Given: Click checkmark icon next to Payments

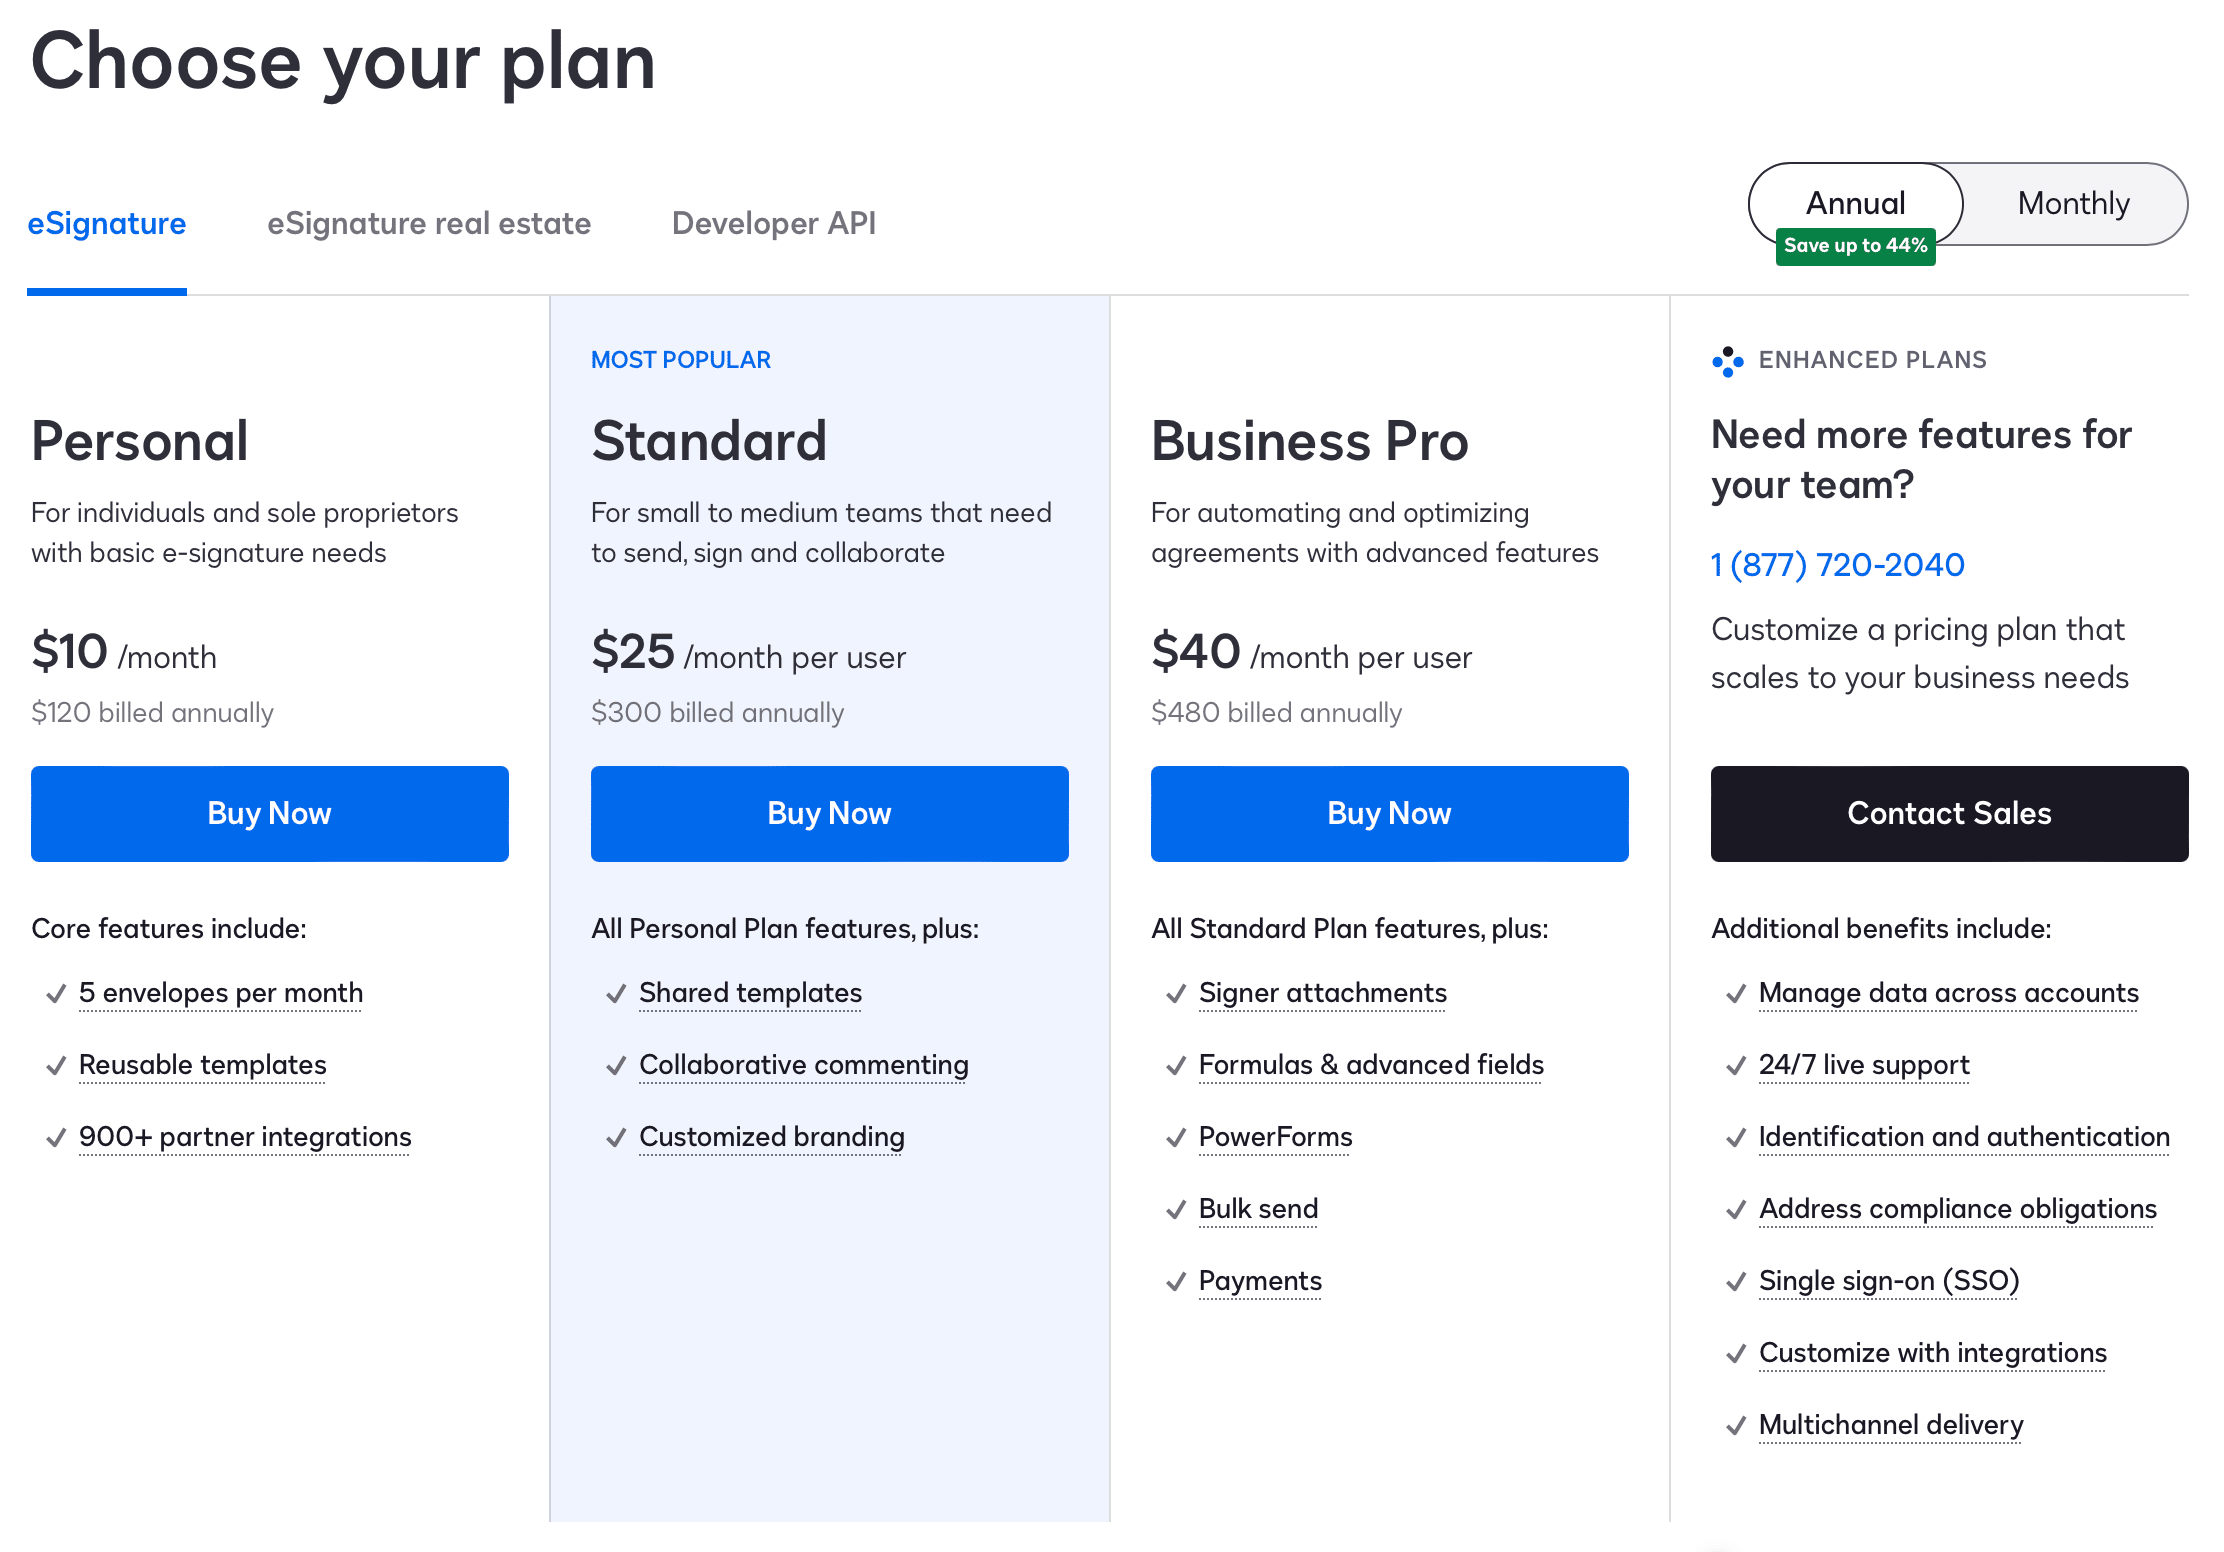Looking at the screenshot, I should click(1176, 1282).
